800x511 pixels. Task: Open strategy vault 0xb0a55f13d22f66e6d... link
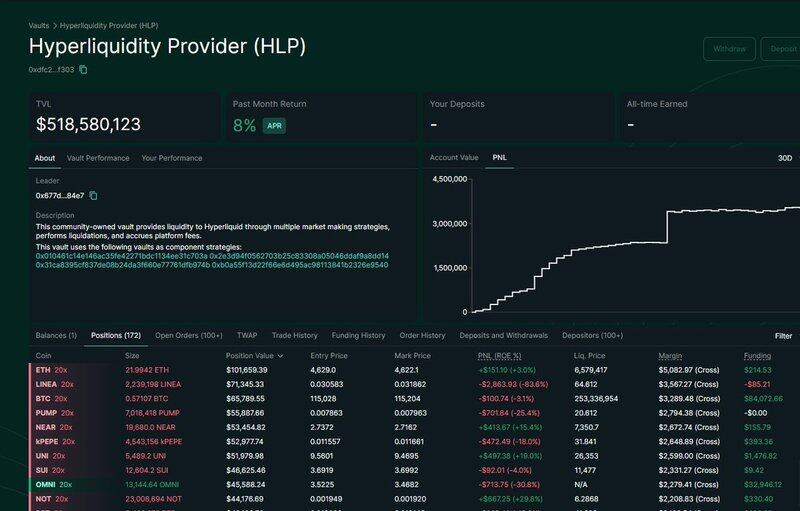point(300,265)
